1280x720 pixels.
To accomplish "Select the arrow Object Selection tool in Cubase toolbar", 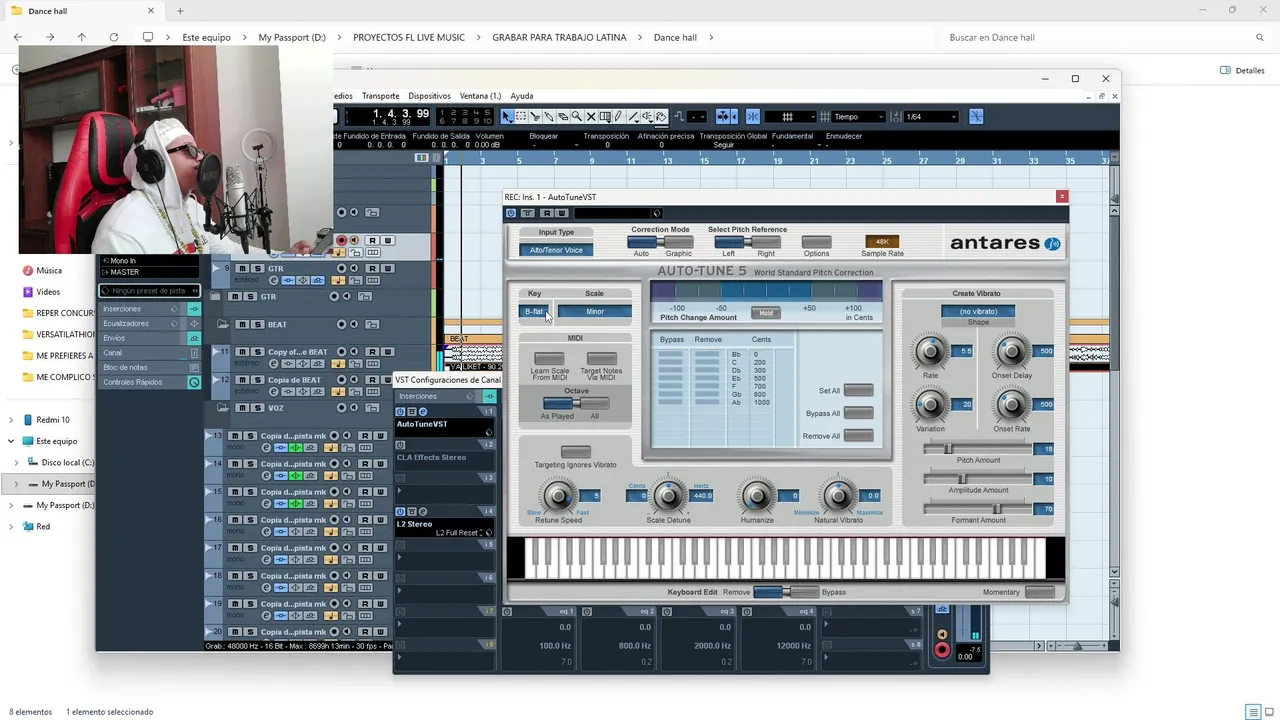I will (x=506, y=117).
